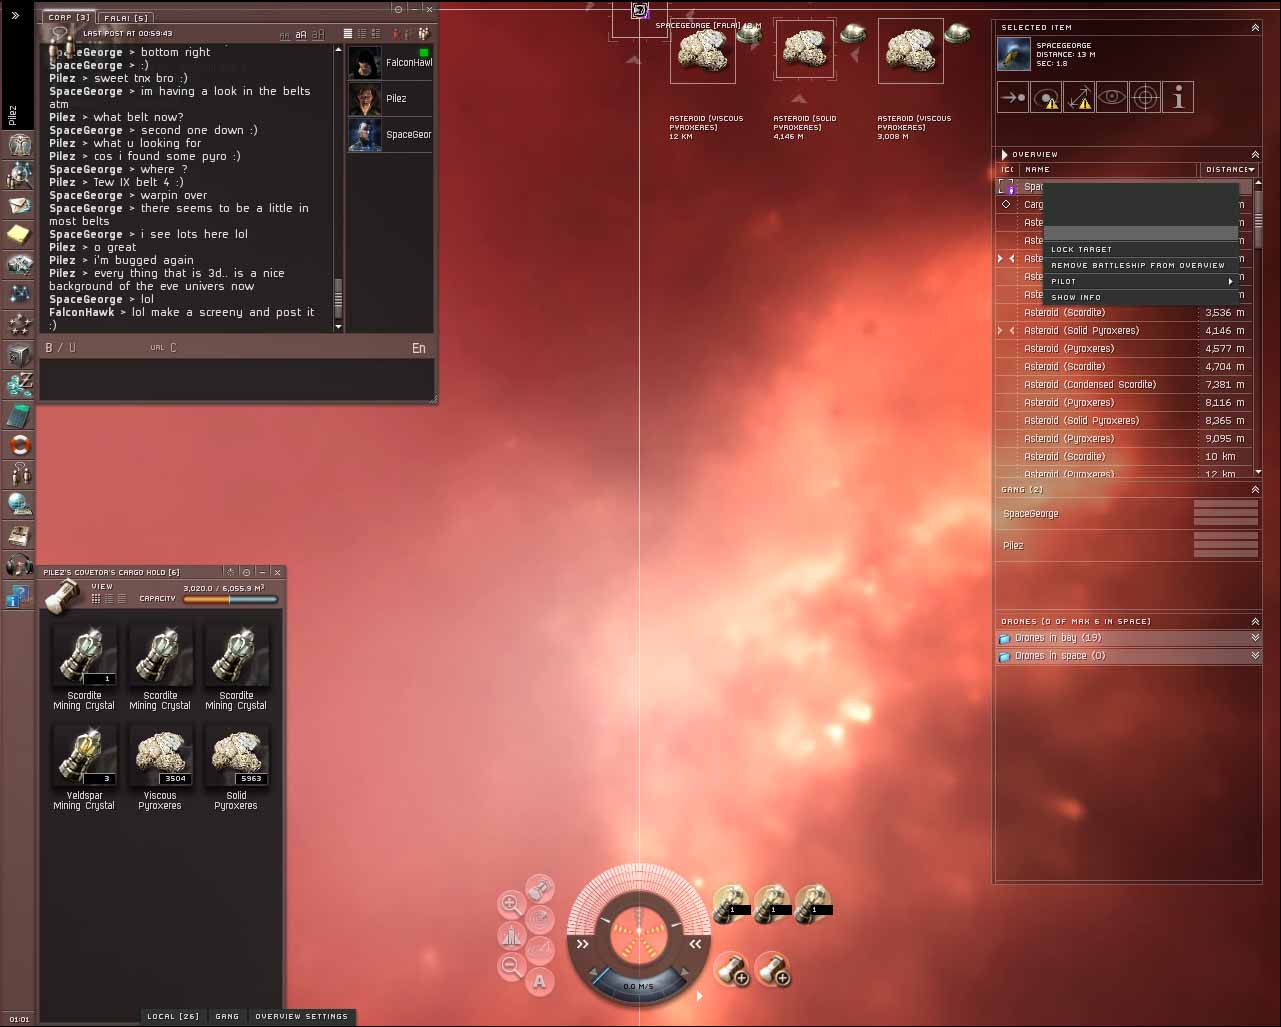The image size is (1281, 1027).
Task: Toggle autopilot 'A' button on HUD
Action: [540, 981]
